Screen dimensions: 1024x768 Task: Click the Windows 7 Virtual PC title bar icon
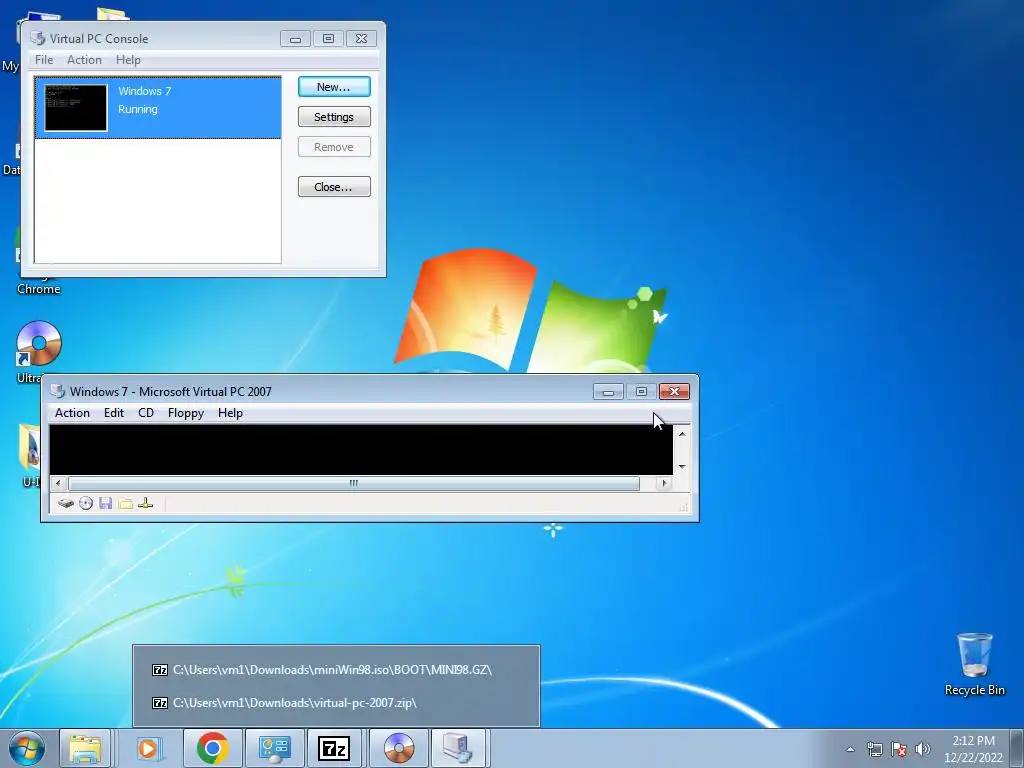(x=58, y=391)
